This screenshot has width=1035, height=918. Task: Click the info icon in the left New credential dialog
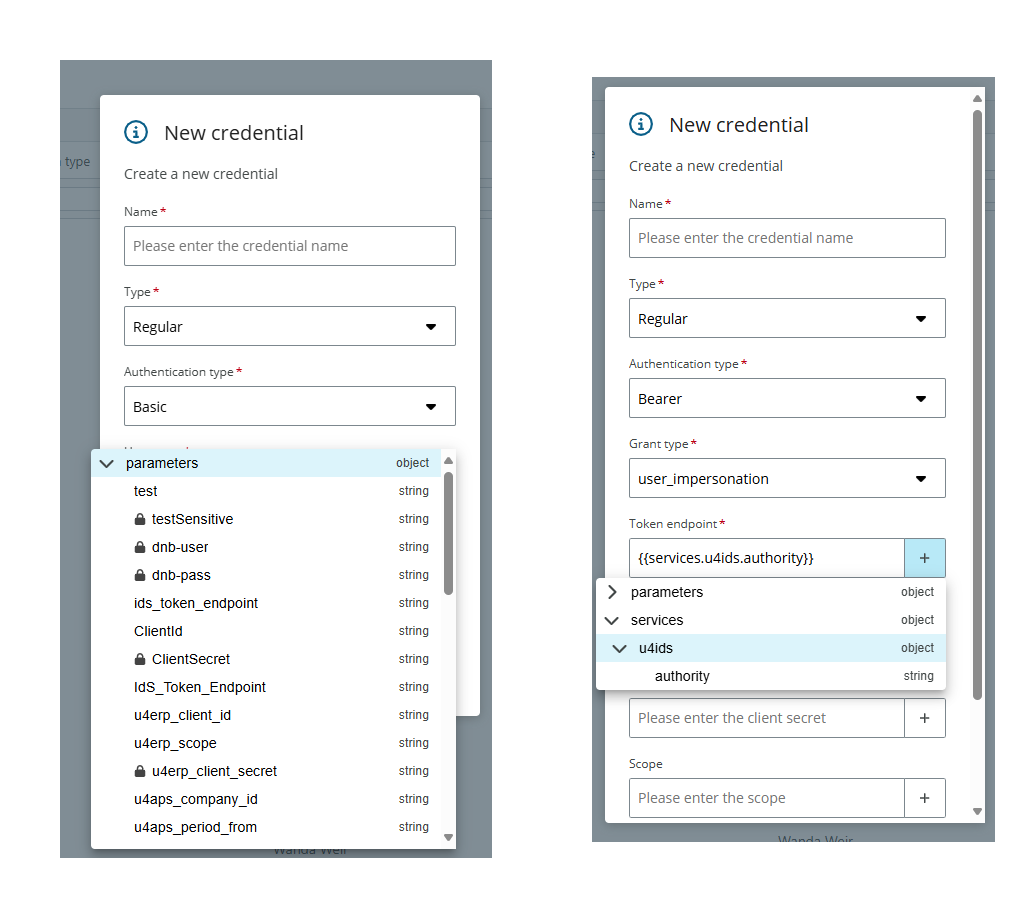tap(136, 132)
